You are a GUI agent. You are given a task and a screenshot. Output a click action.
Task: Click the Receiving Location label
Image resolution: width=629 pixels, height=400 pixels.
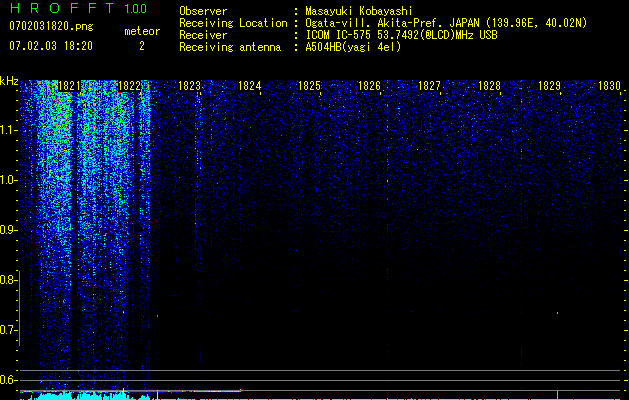tap(233, 23)
